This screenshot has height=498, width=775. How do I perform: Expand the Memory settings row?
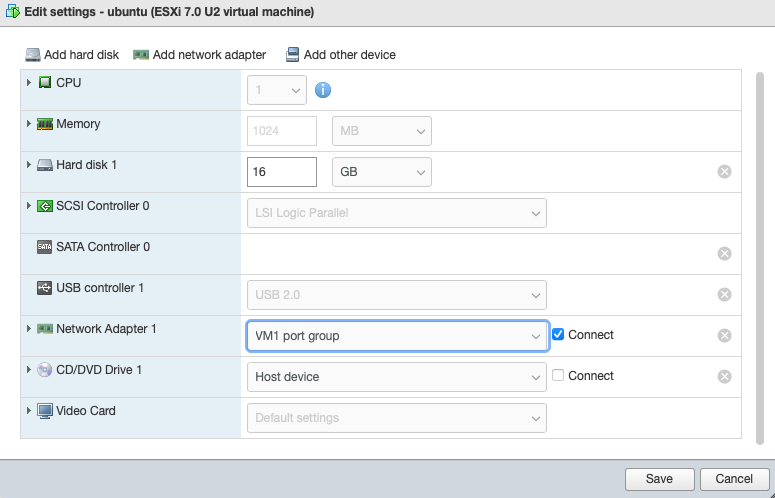click(x=29, y=124)
